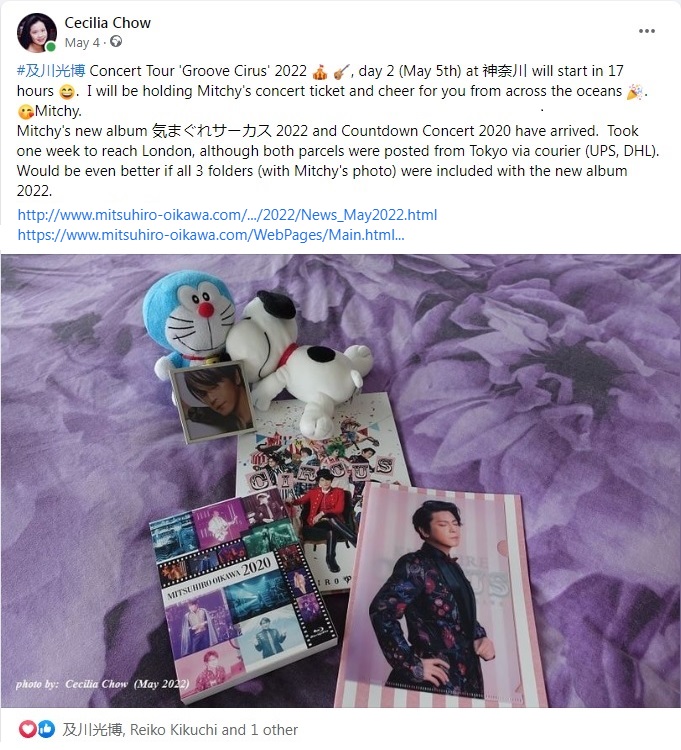Click the #及川光博 hashtag

tap(51, 71)
